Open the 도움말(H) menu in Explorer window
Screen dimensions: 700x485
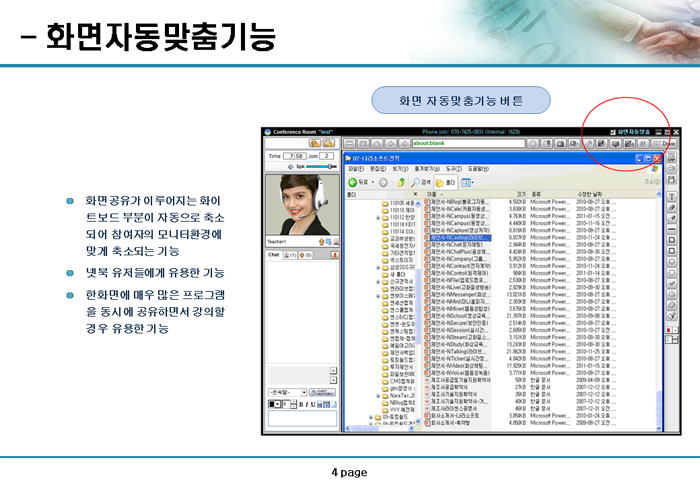click(478, 169)
